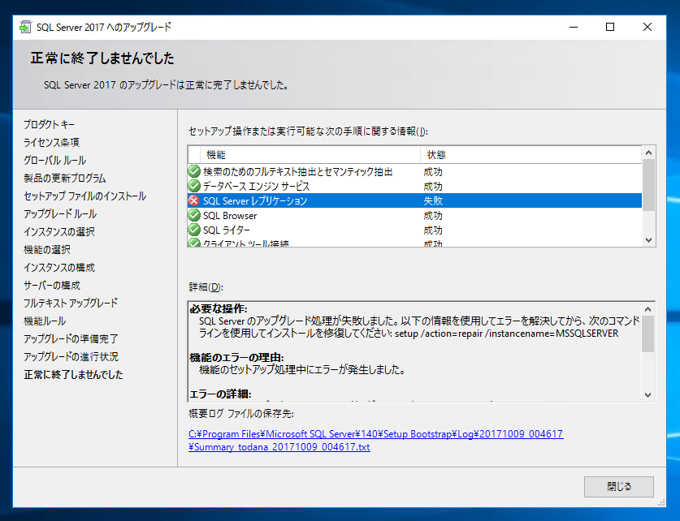This screenshot has height=521, width=680.
Task: Click the ライセンス条項 step in sidebar
Action: coord(51,142)
